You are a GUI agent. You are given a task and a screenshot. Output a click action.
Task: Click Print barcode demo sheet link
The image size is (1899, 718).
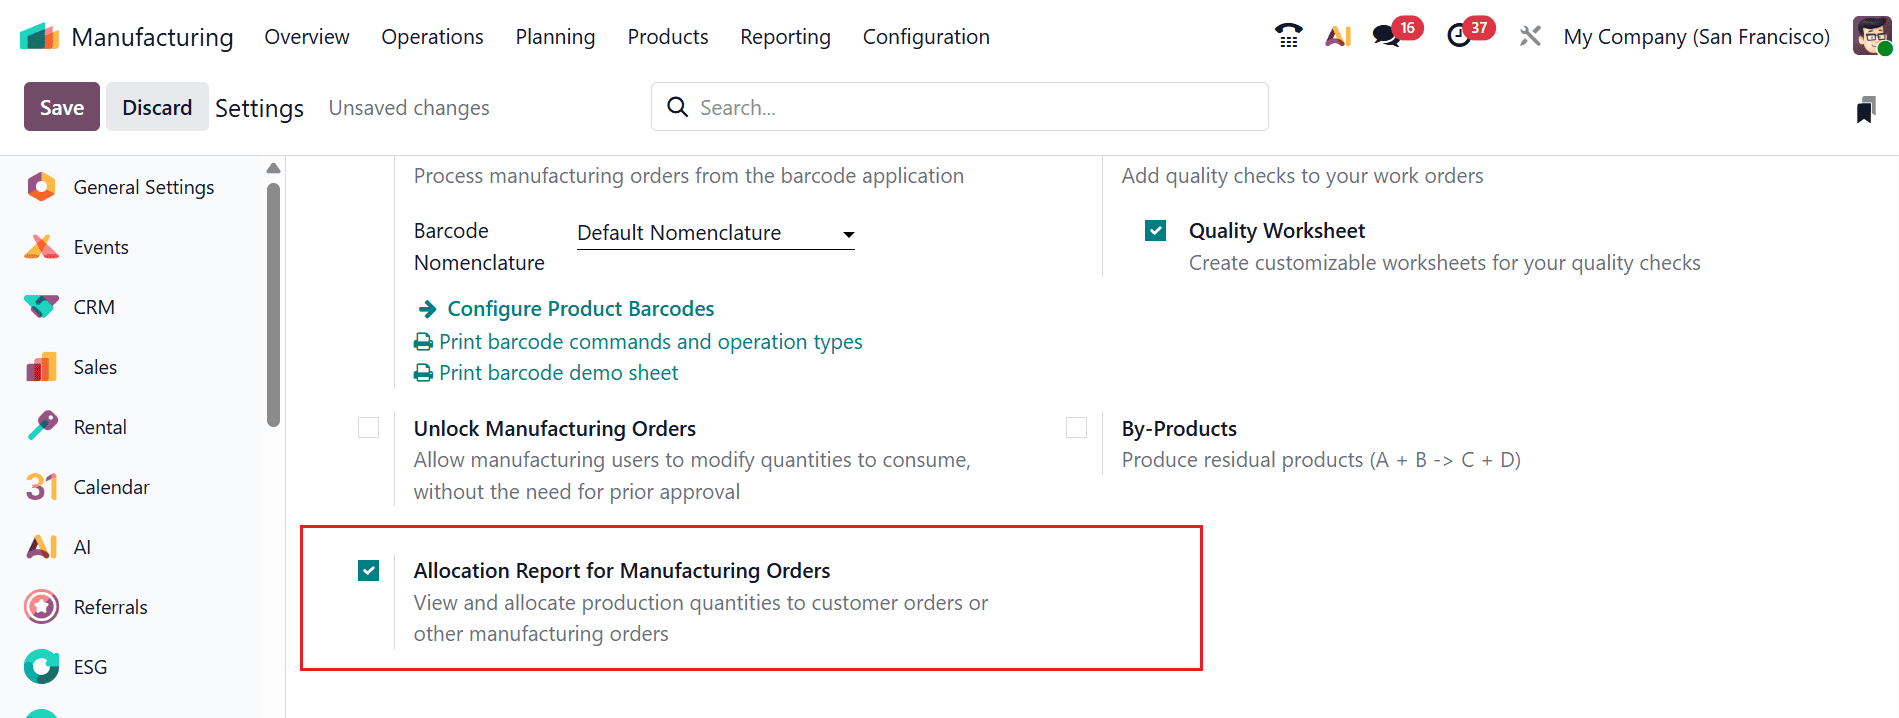(x=558, y=373)
